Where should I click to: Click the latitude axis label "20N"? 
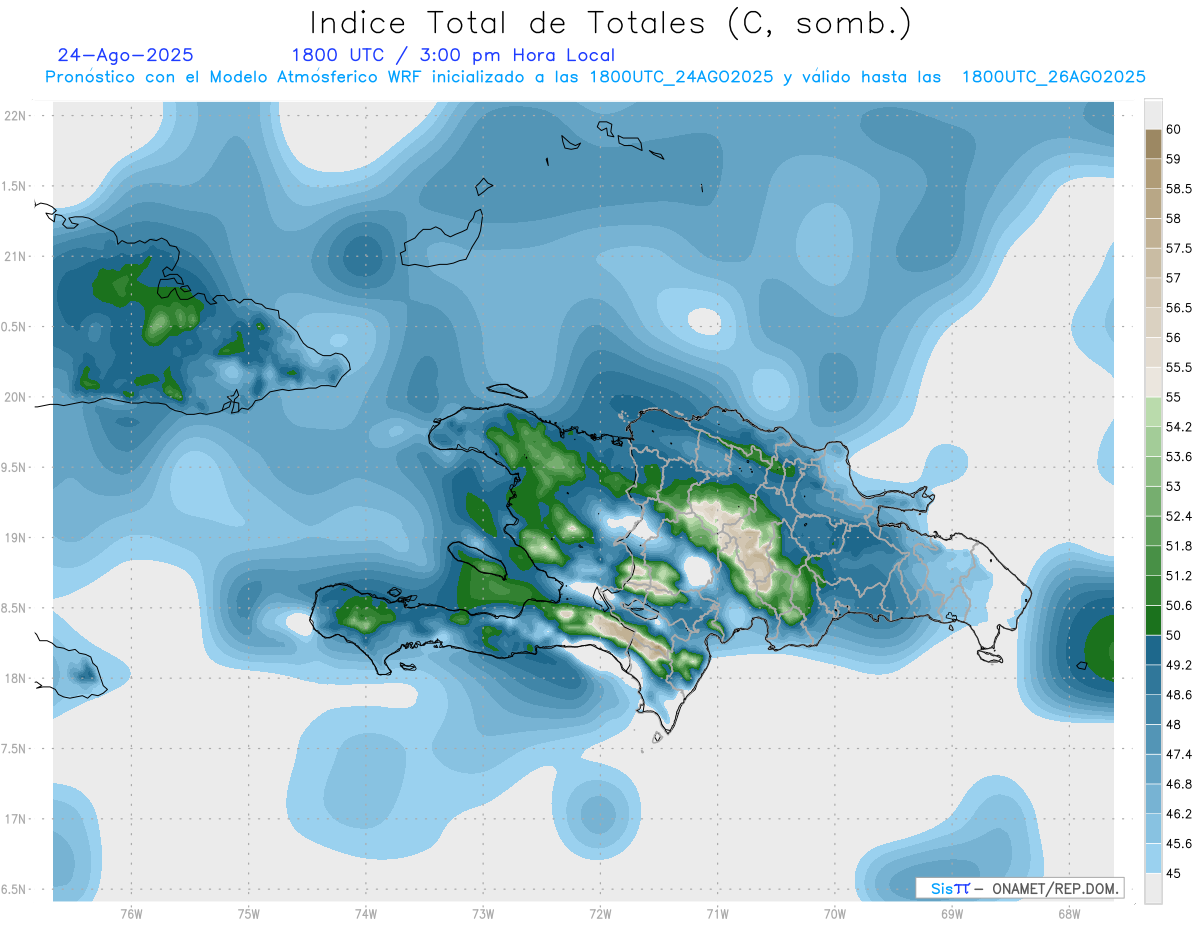[x=15, y=397]
